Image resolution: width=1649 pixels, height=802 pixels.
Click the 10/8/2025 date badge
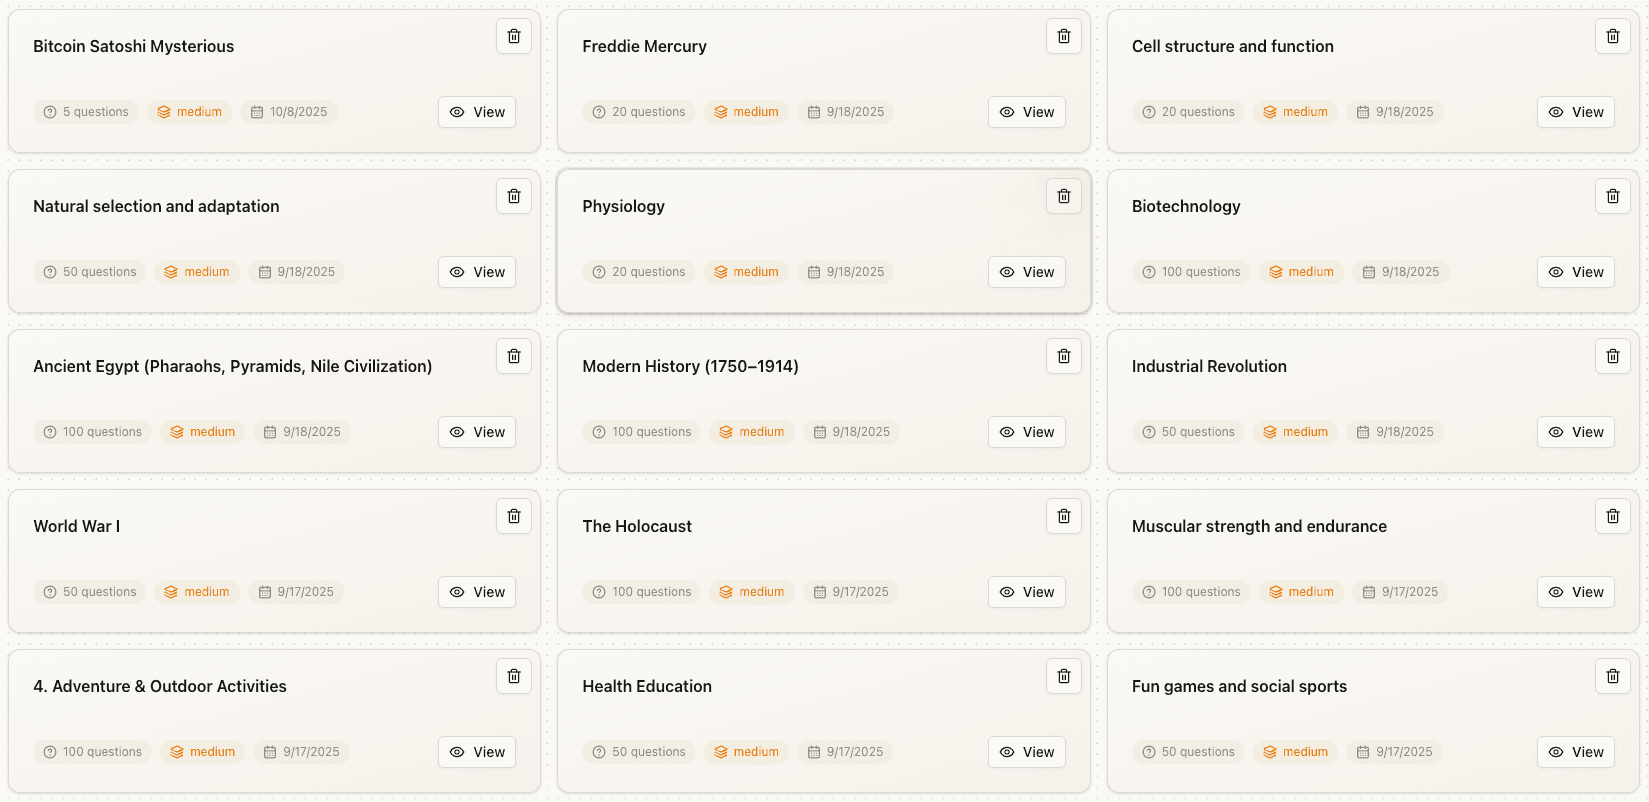pyautogui.click(x=289, y=112)
